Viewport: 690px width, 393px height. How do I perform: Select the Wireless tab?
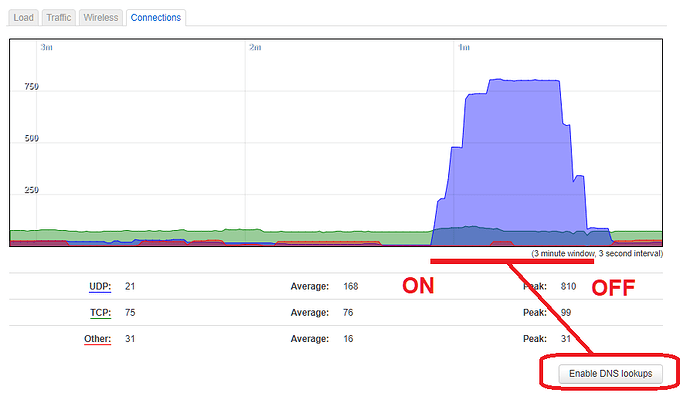[x=101, y=18]
